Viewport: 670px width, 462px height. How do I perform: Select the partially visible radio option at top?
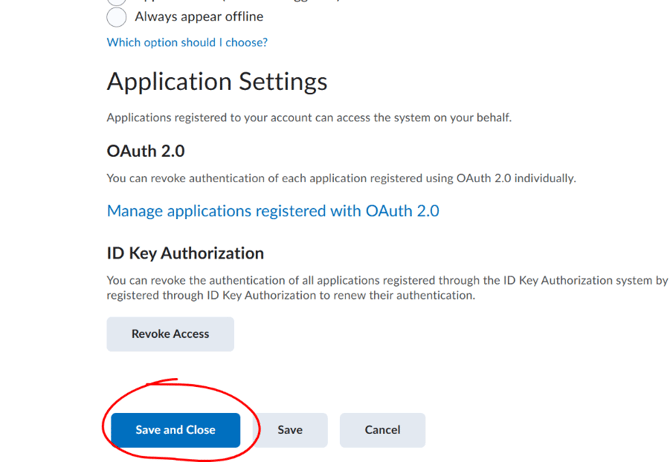point(116,2)
